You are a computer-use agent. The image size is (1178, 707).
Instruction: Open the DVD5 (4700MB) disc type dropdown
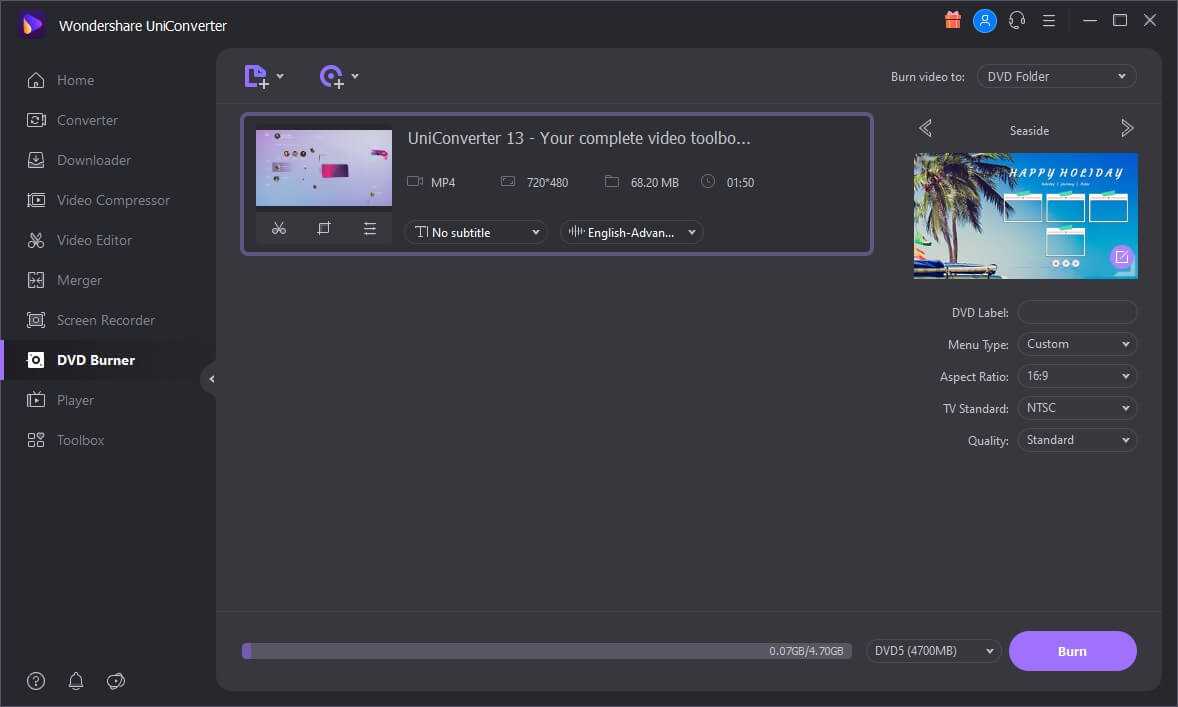coord(934,651)
